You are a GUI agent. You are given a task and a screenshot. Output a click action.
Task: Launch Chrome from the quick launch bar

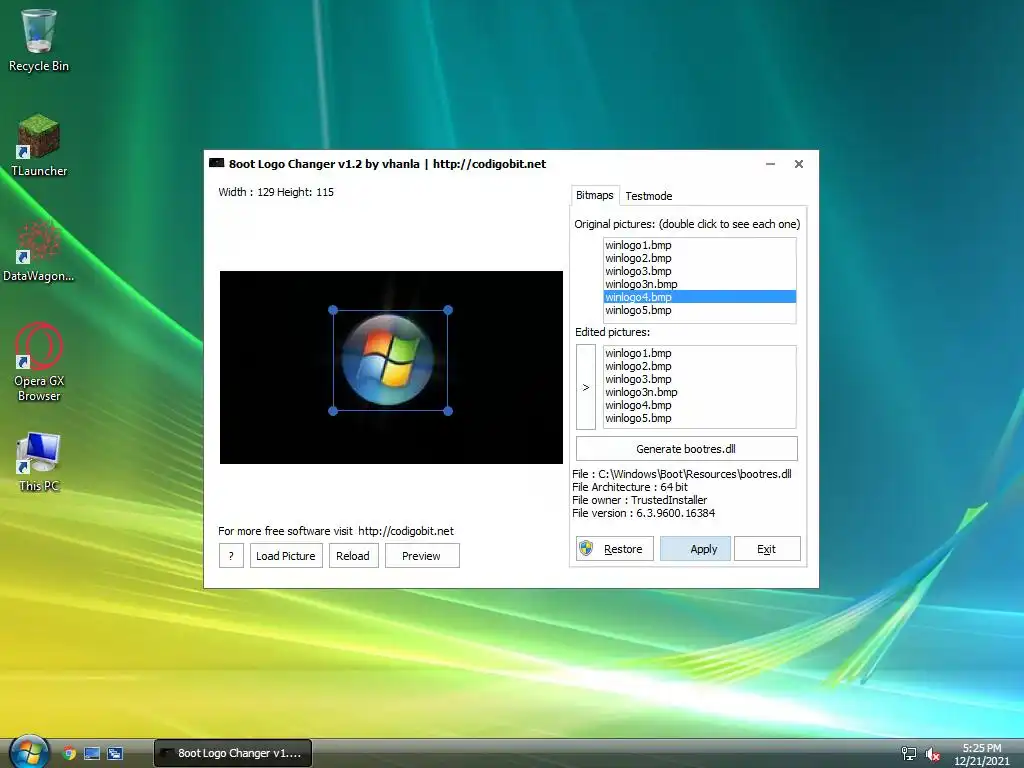click(x=69, y=753)
